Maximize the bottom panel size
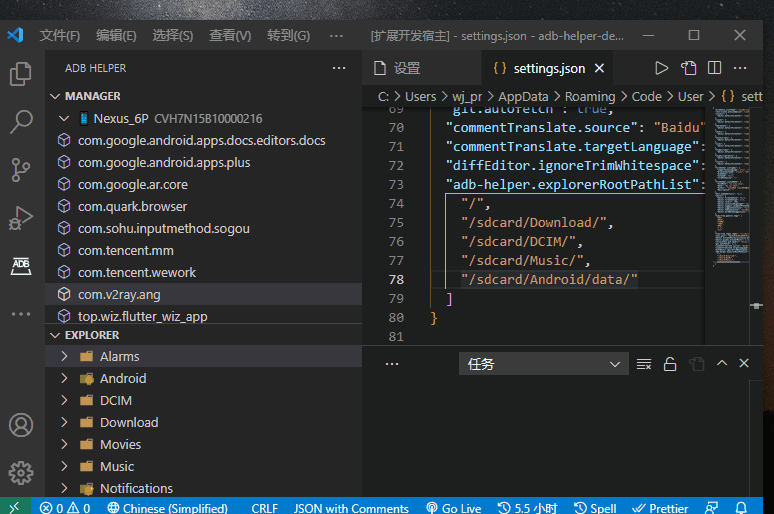The height and width of the screenshot is (514, 774). [722, 363]
